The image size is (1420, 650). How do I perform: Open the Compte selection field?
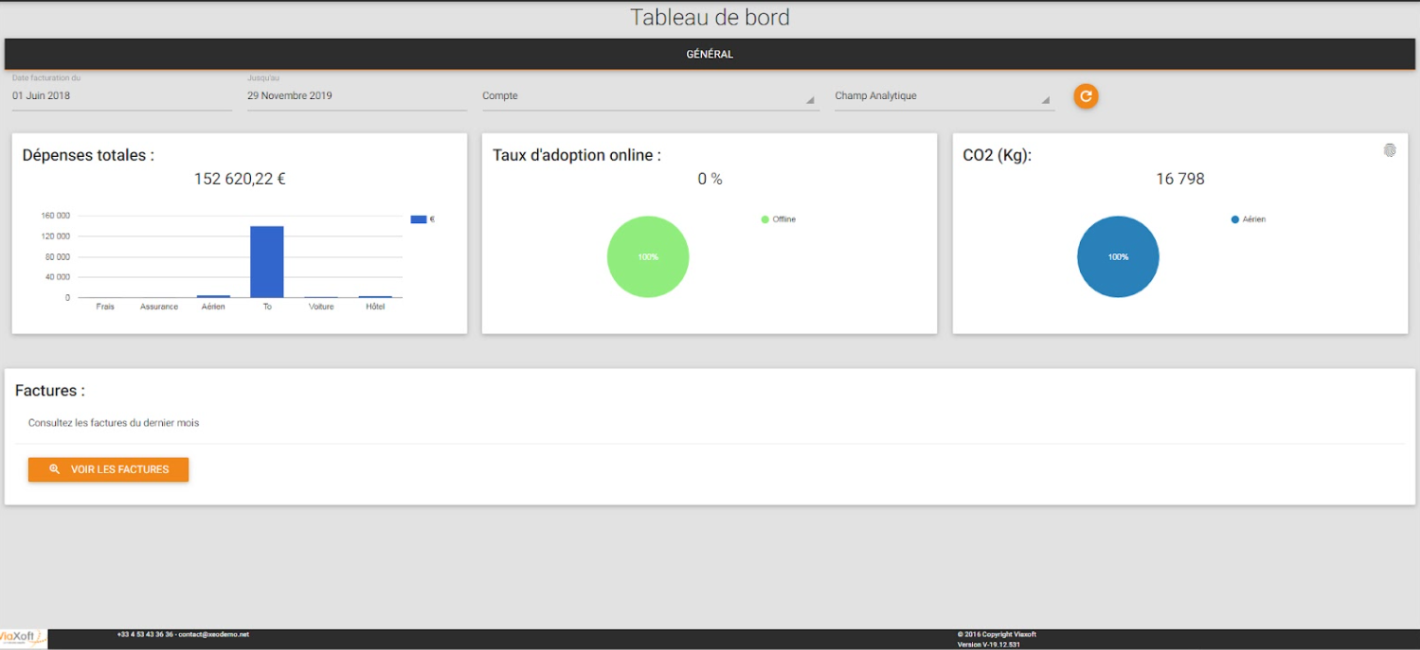[650, 97]
